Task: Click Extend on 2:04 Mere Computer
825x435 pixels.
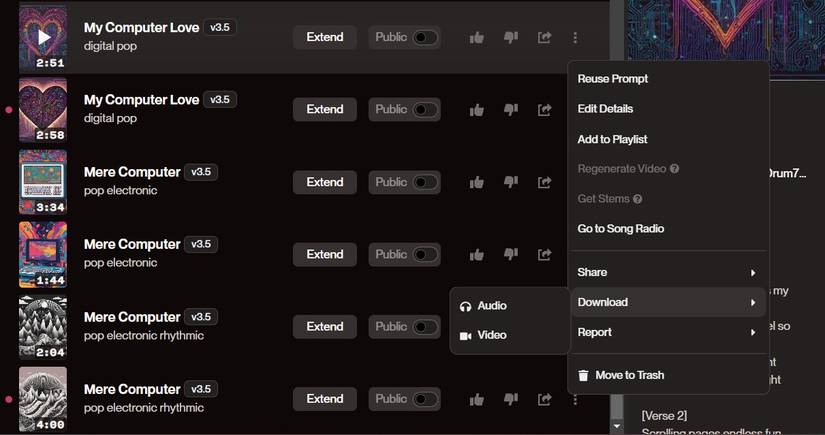Action: (325, 327)
